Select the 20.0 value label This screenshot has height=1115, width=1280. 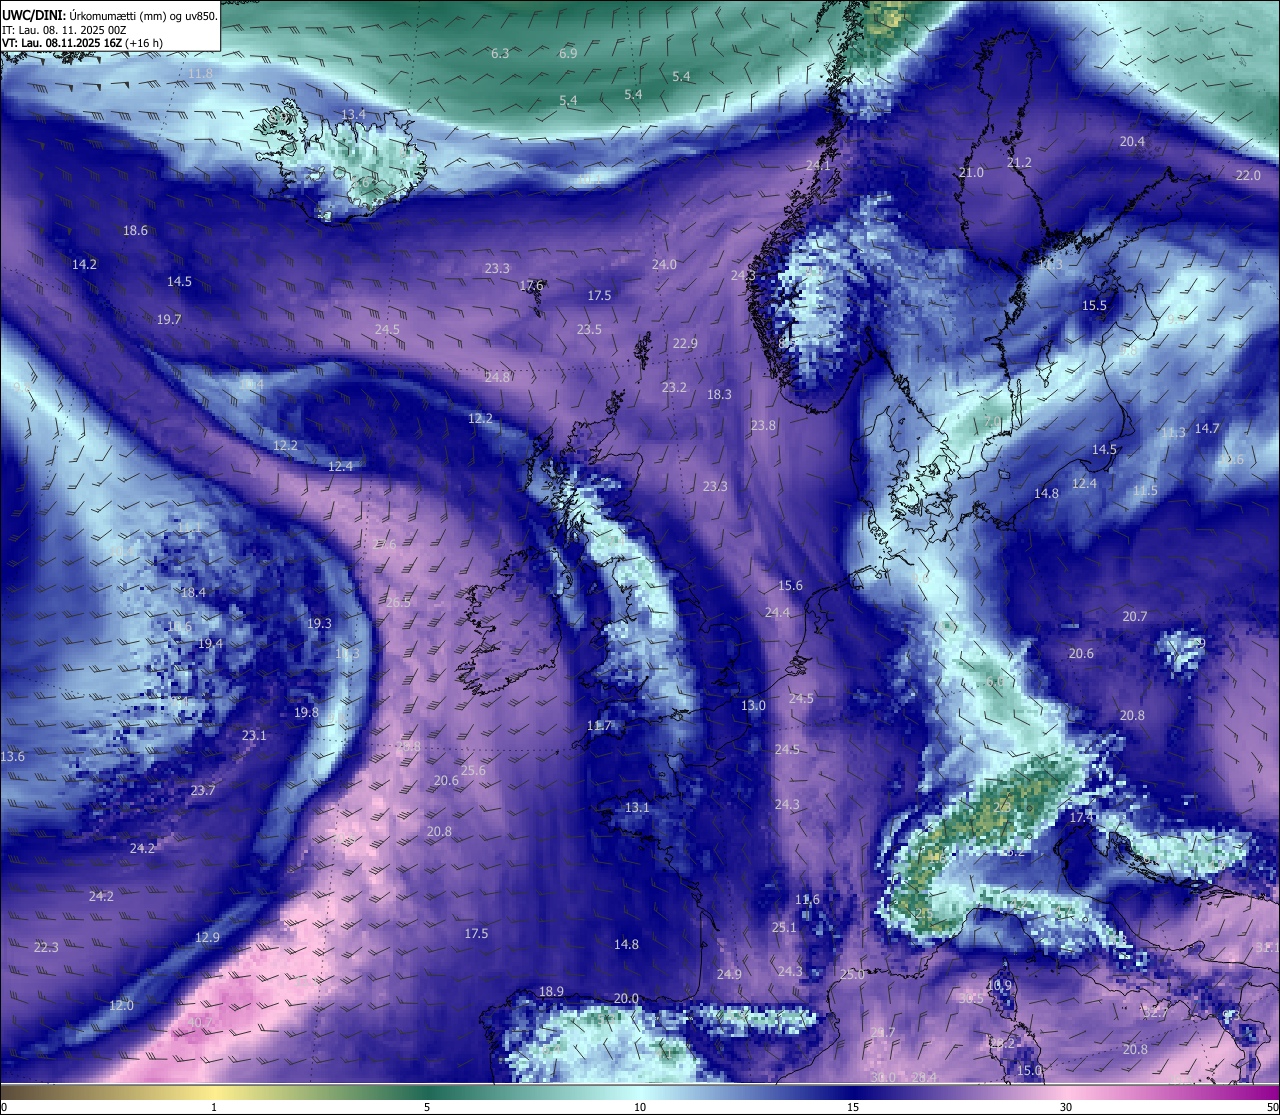(x=626, y=999)
